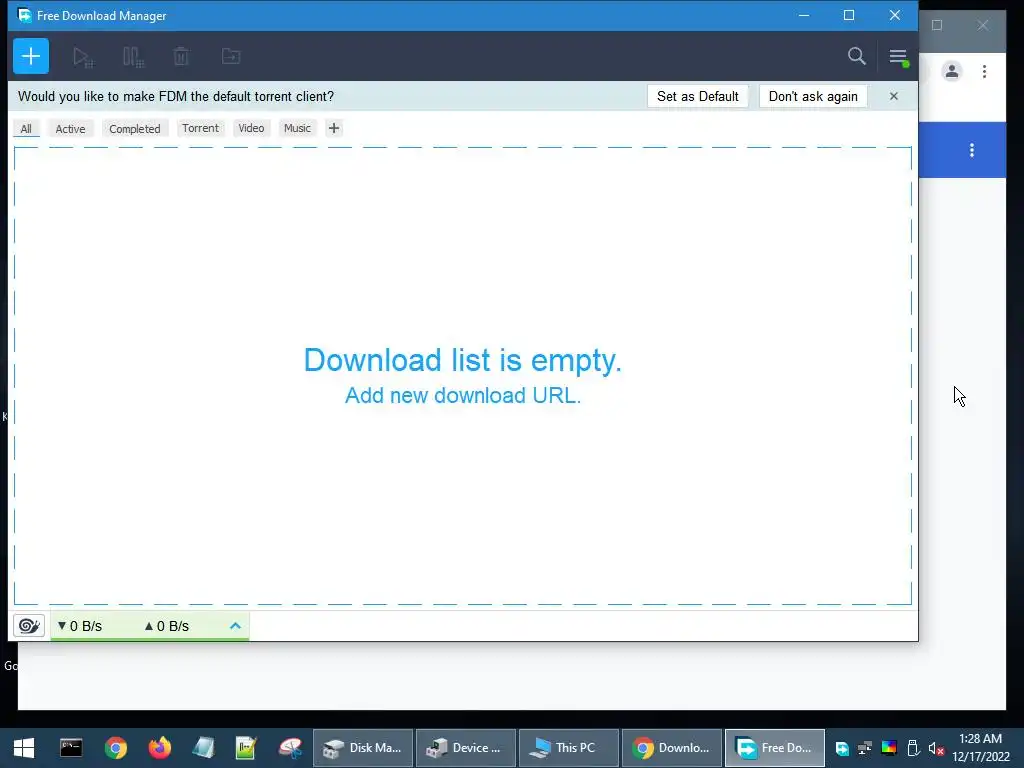Expand the speed panel chevron

pyautogui.click(x=235, y=626)
